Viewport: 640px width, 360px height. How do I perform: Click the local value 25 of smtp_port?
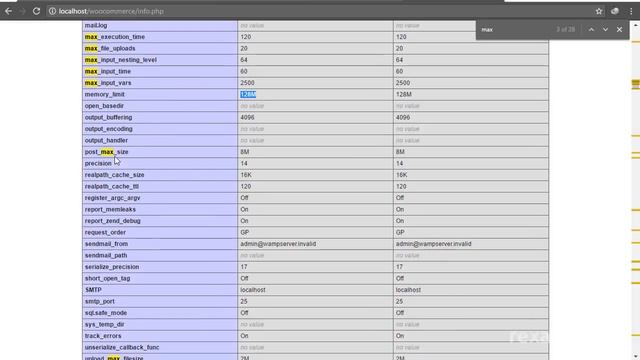click(244, 301)
